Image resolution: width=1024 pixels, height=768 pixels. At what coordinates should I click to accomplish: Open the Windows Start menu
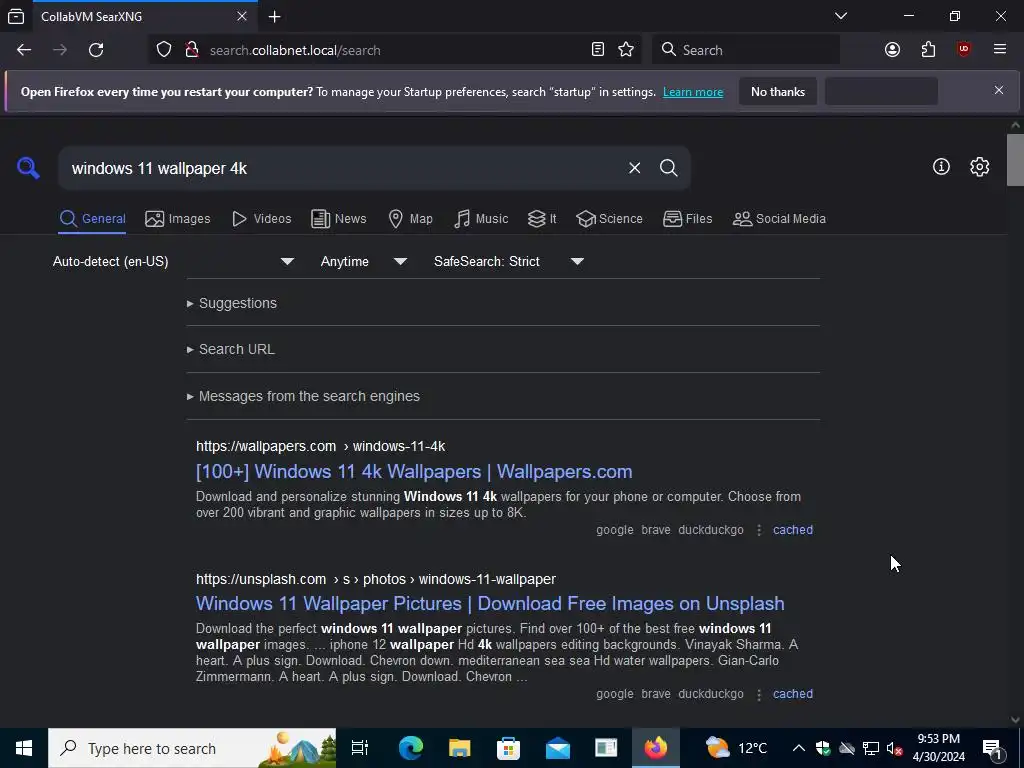(x=24, y=748)
